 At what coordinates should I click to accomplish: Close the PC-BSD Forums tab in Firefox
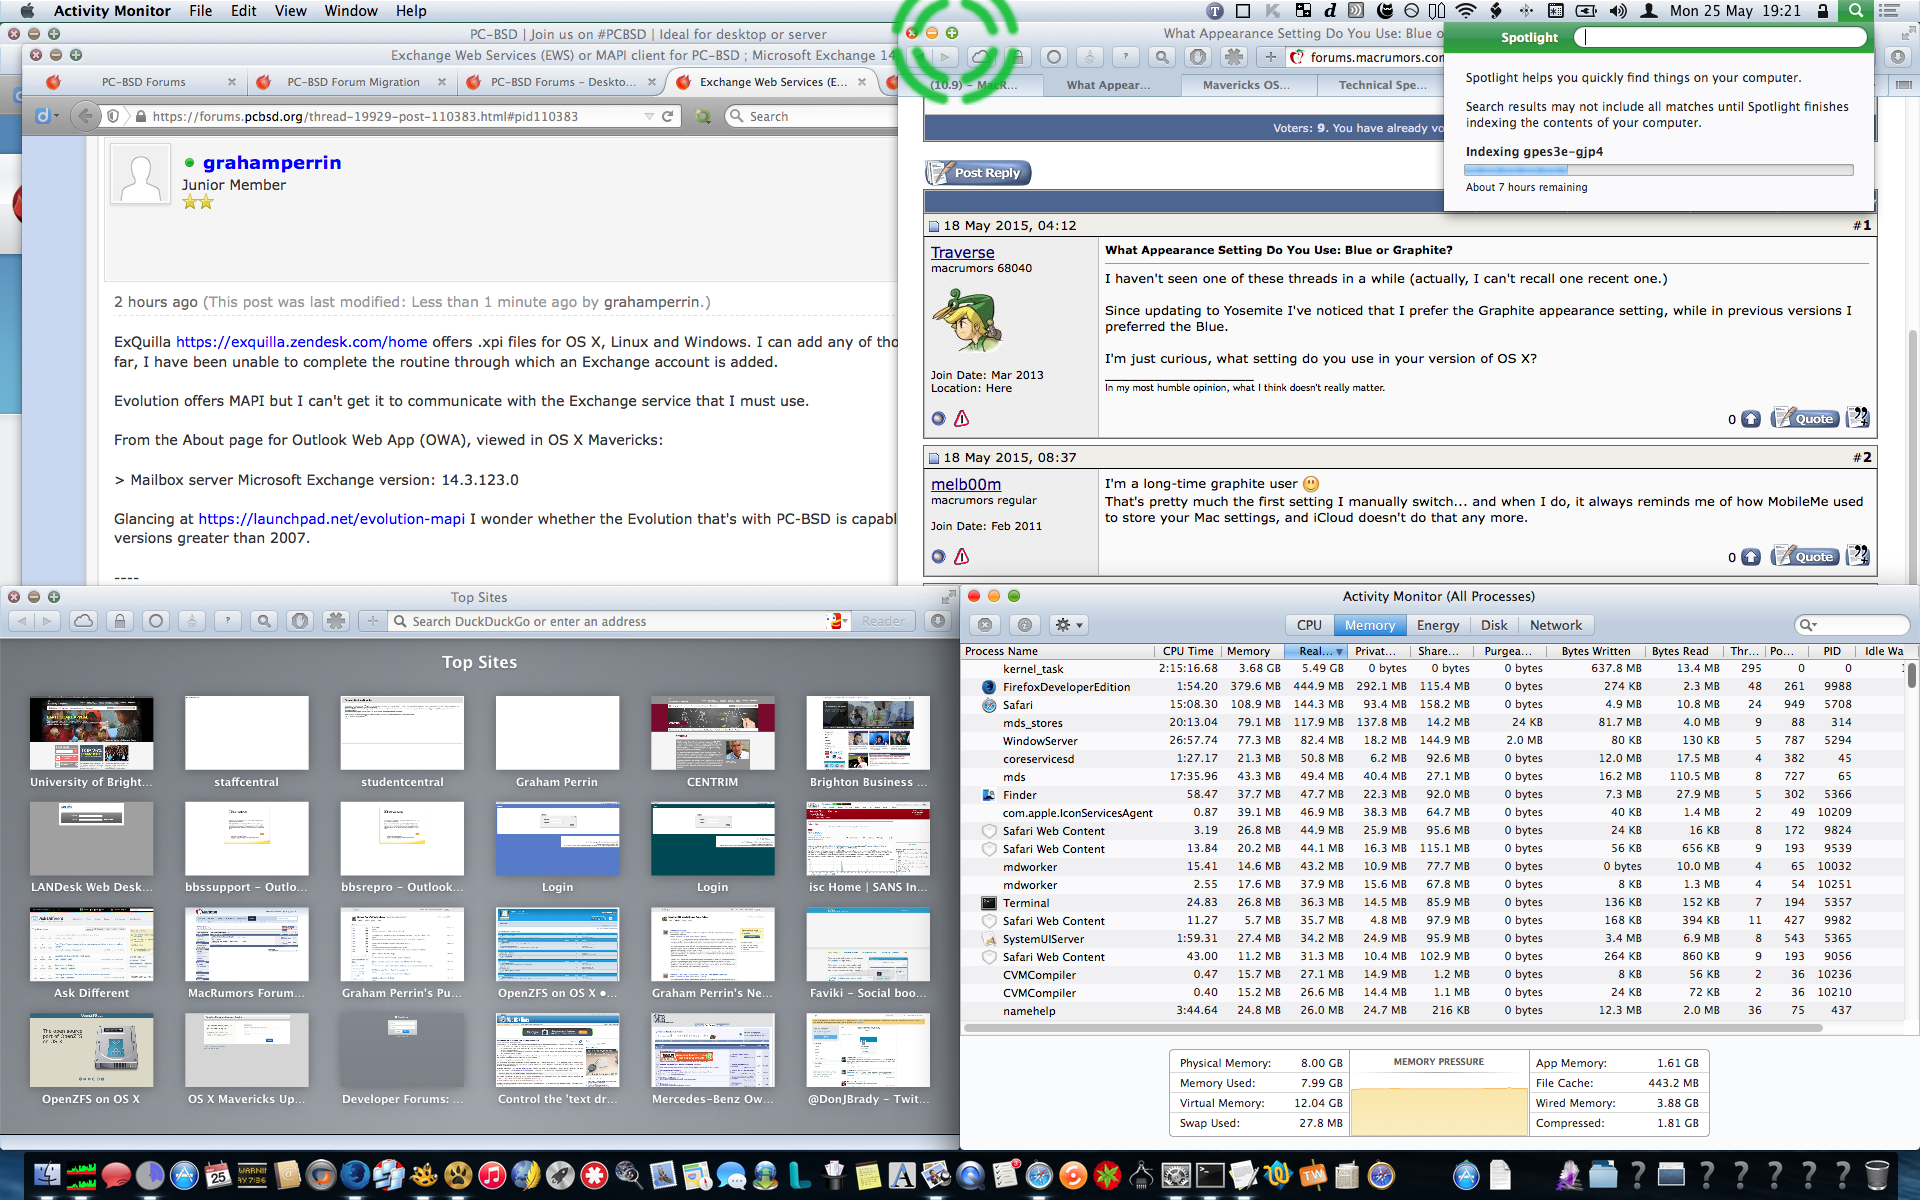click(232, 82)
